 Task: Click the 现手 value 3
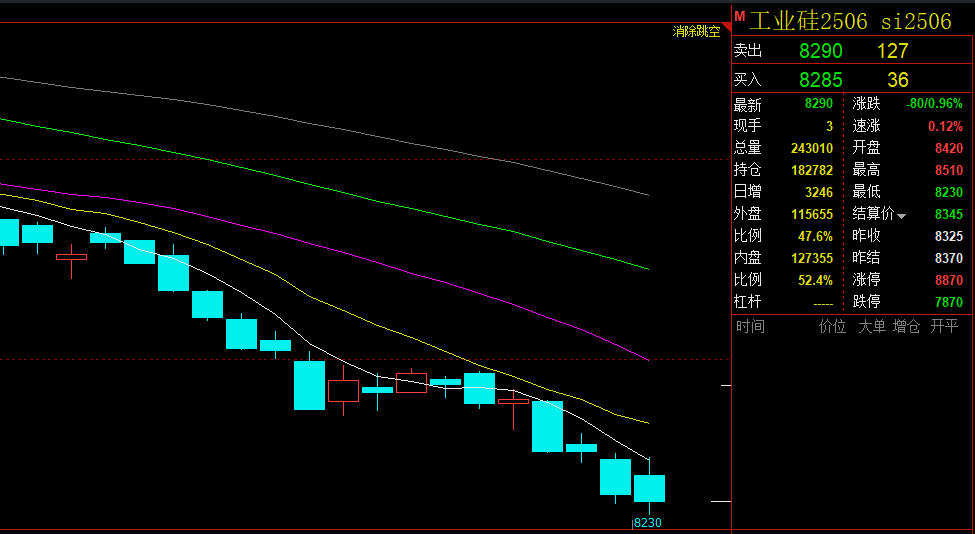(829, 126)
